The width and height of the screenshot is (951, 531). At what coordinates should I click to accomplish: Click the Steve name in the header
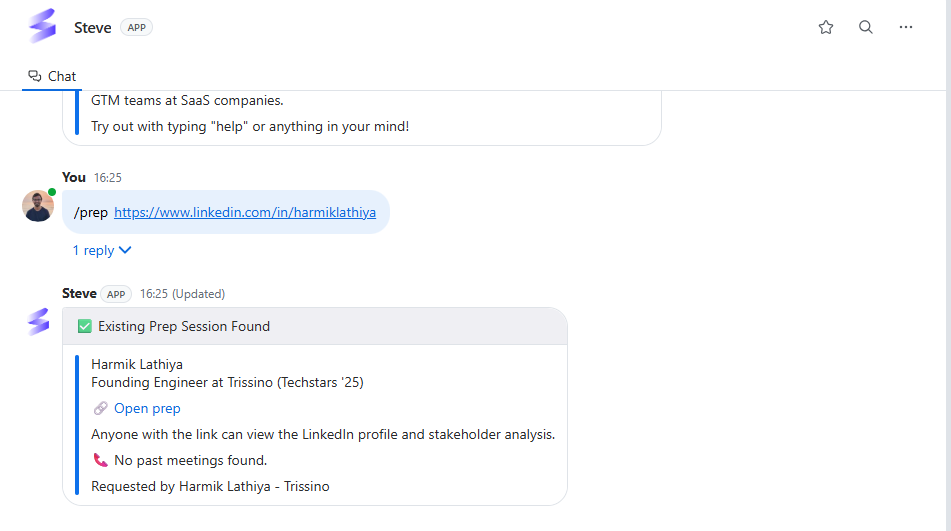click(93, 28)
